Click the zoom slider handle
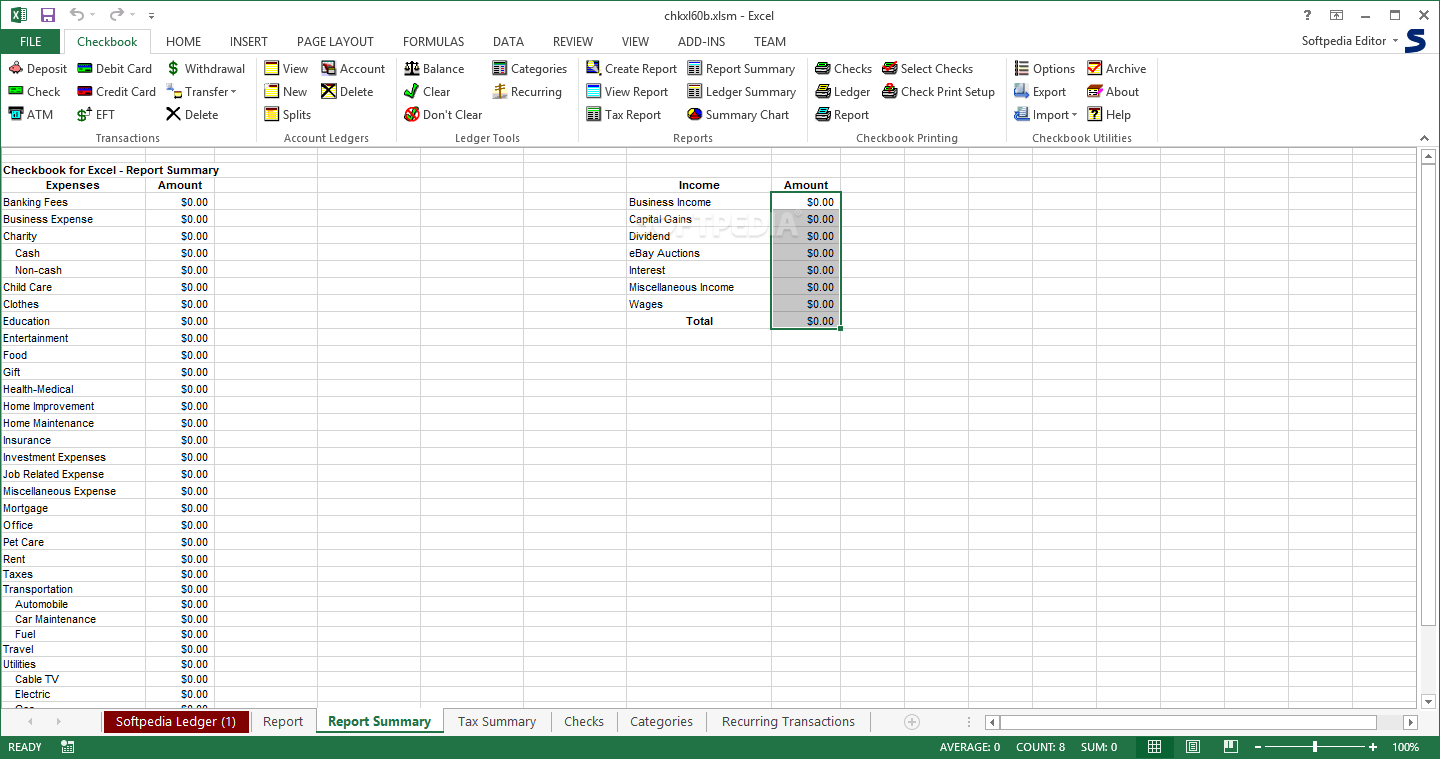This screenshot has width=1440, height=759. [1314, 747]
